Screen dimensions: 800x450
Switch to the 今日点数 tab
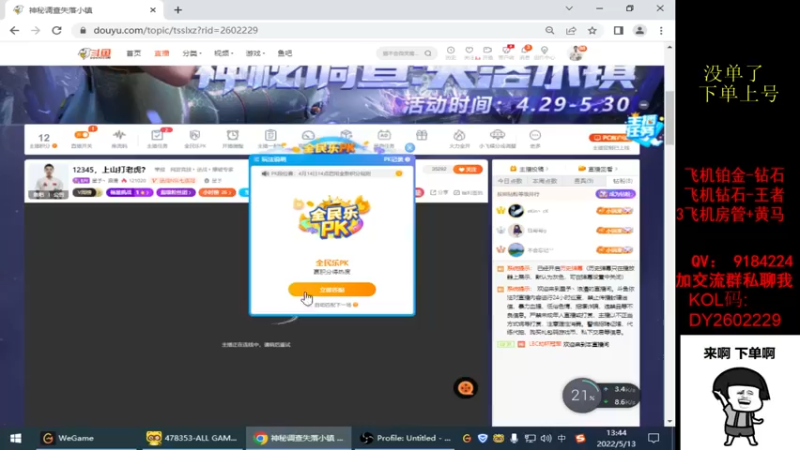510,181
